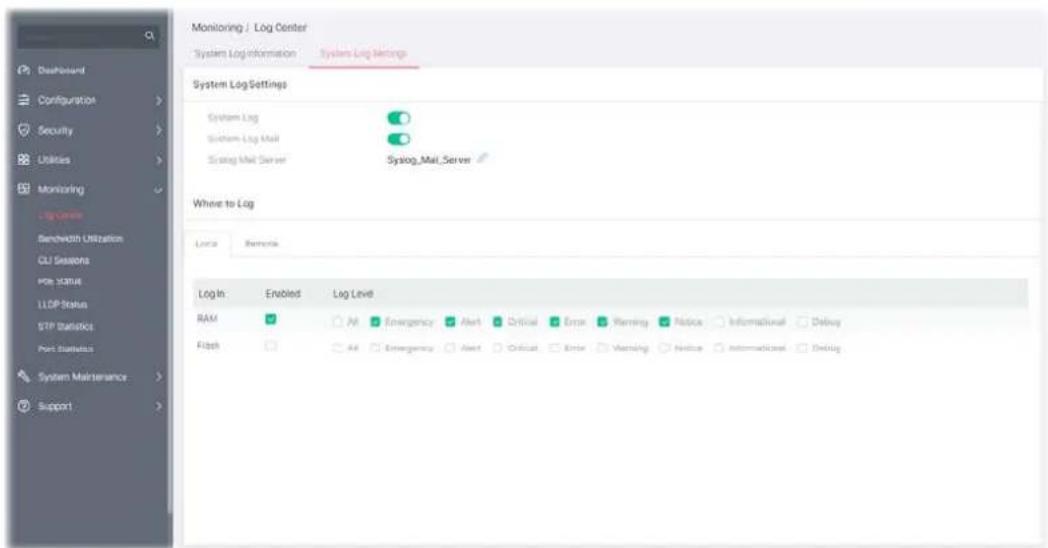Uncheck RAM Alert log level
This screenshot has width=1048, height=548.
(450, 321)
